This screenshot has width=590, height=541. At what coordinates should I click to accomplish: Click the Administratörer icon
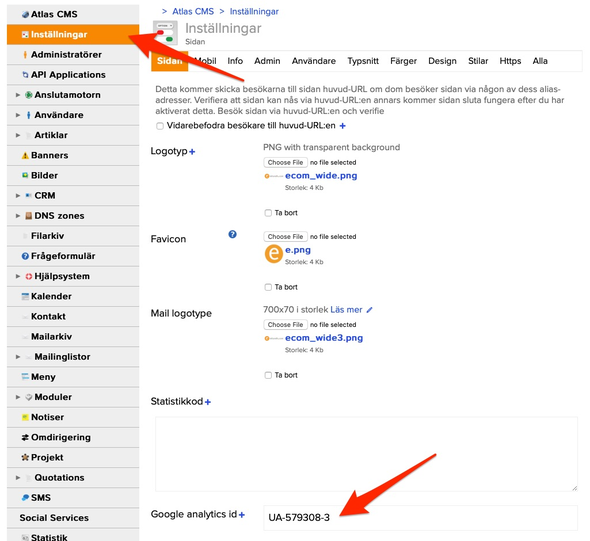tap(25, 55)
